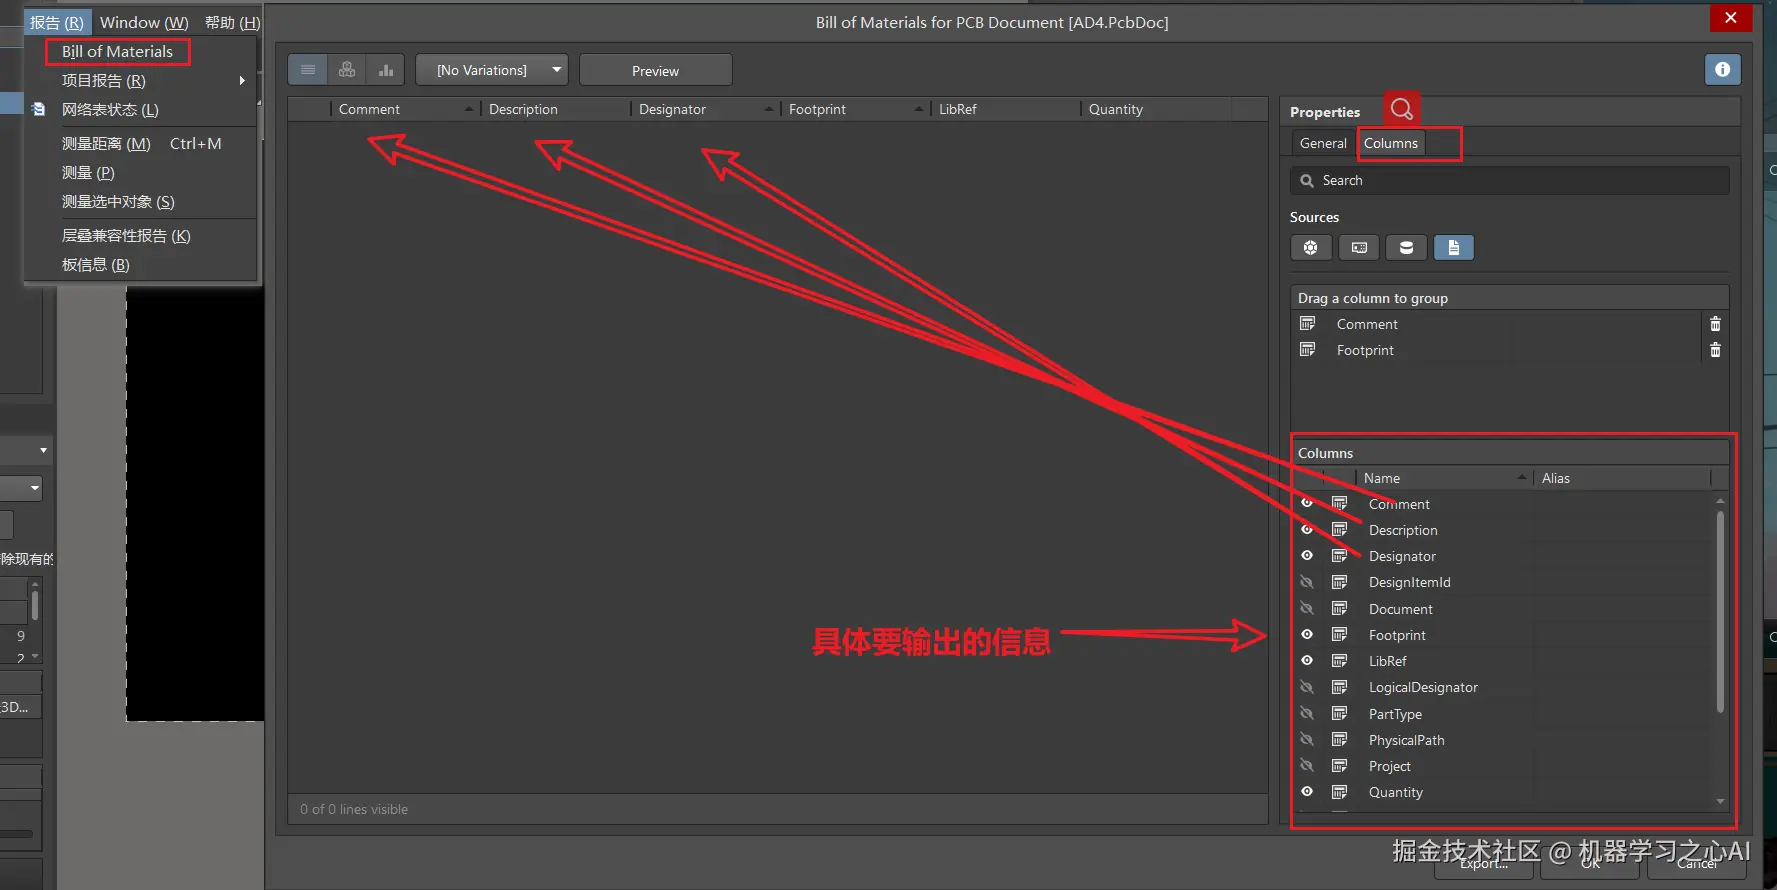Click the blue info icon button
1777x890 pixels.
click(x=1722, y=69)
